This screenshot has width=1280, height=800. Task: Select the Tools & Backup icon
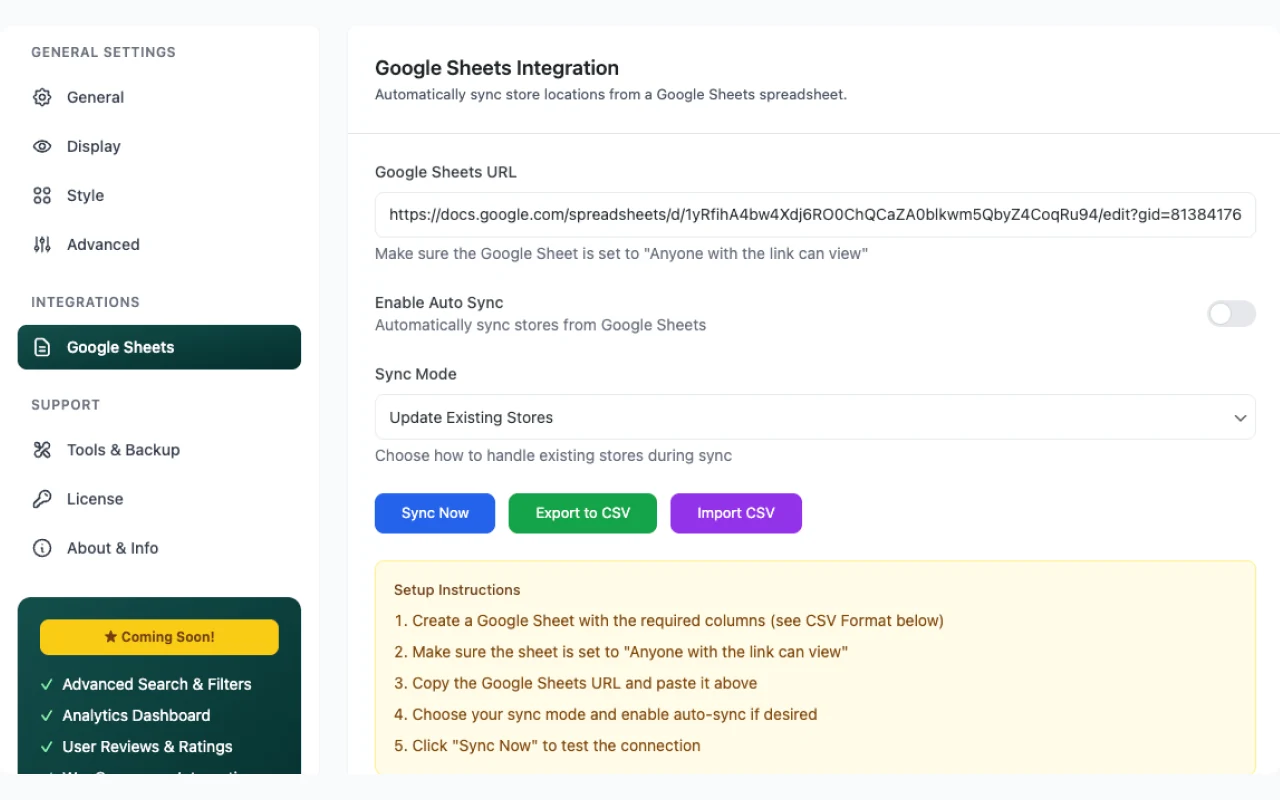tap(42, 450)
